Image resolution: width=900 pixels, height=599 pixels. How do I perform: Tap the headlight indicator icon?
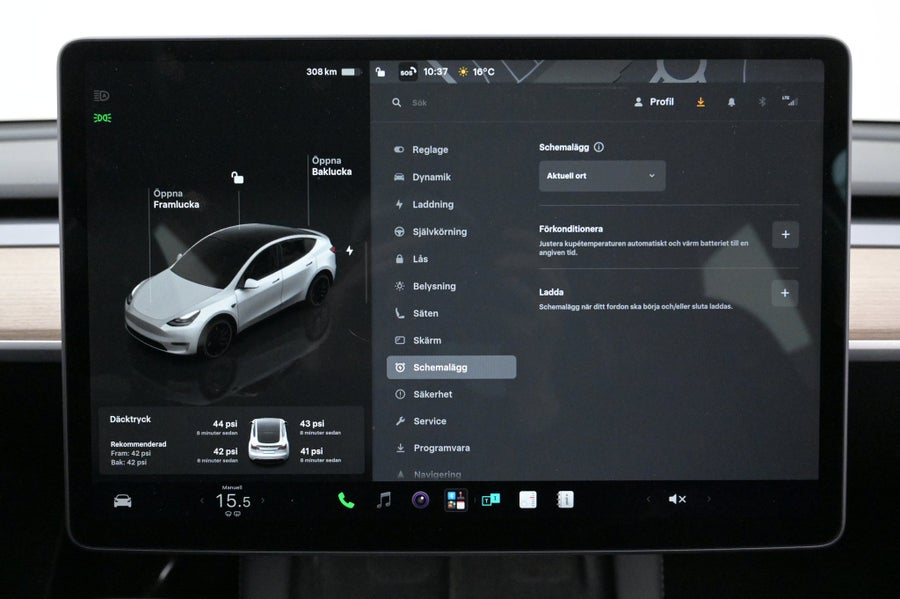pyautogui.click(x=102, y=95)
